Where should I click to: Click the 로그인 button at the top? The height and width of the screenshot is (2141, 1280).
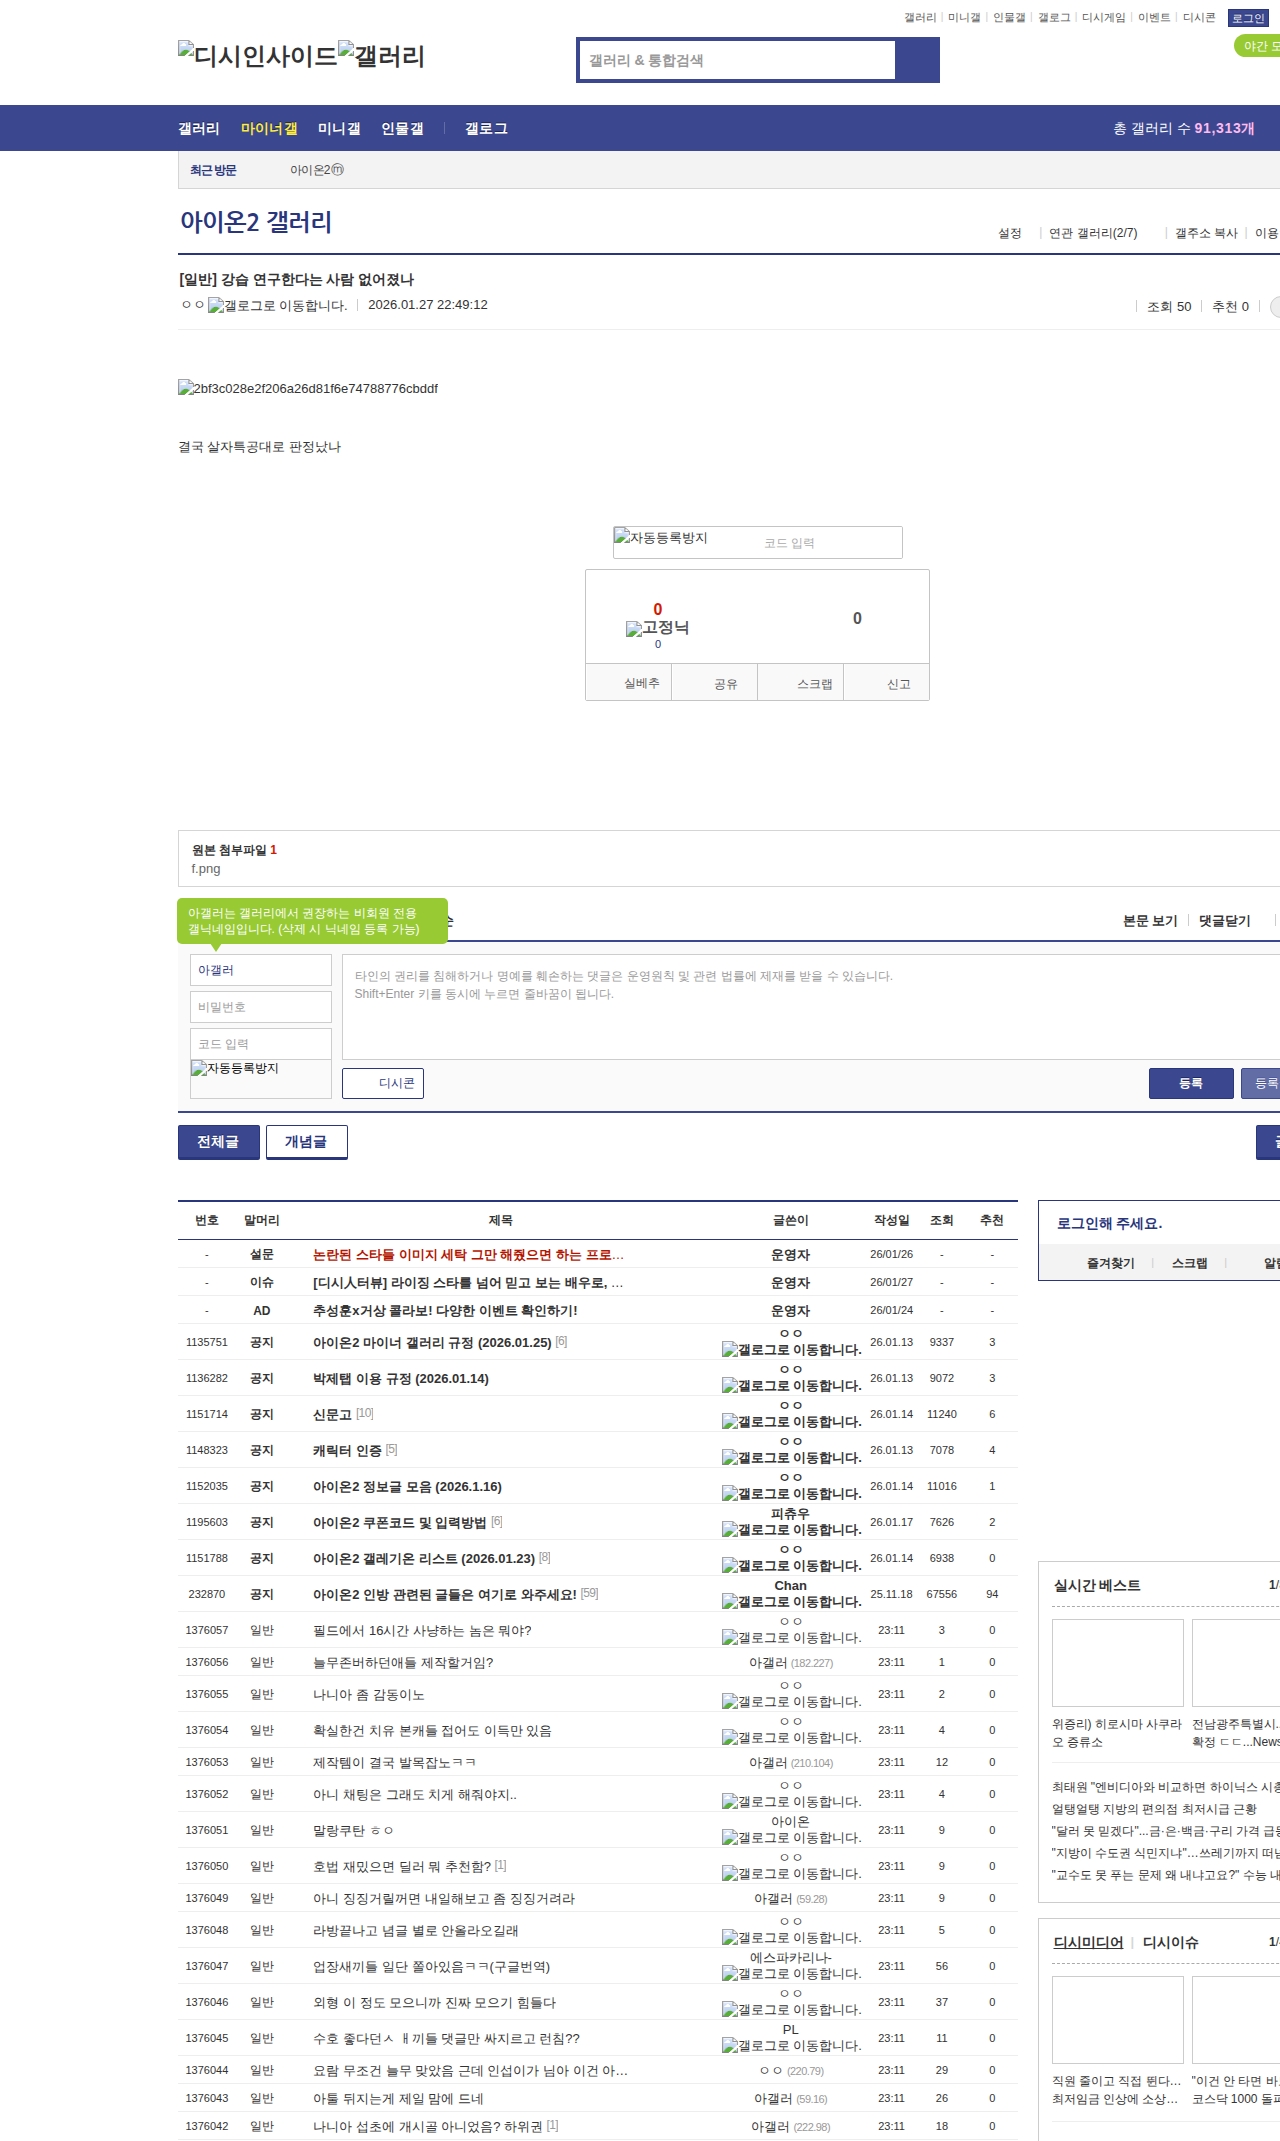[1248, 18]
